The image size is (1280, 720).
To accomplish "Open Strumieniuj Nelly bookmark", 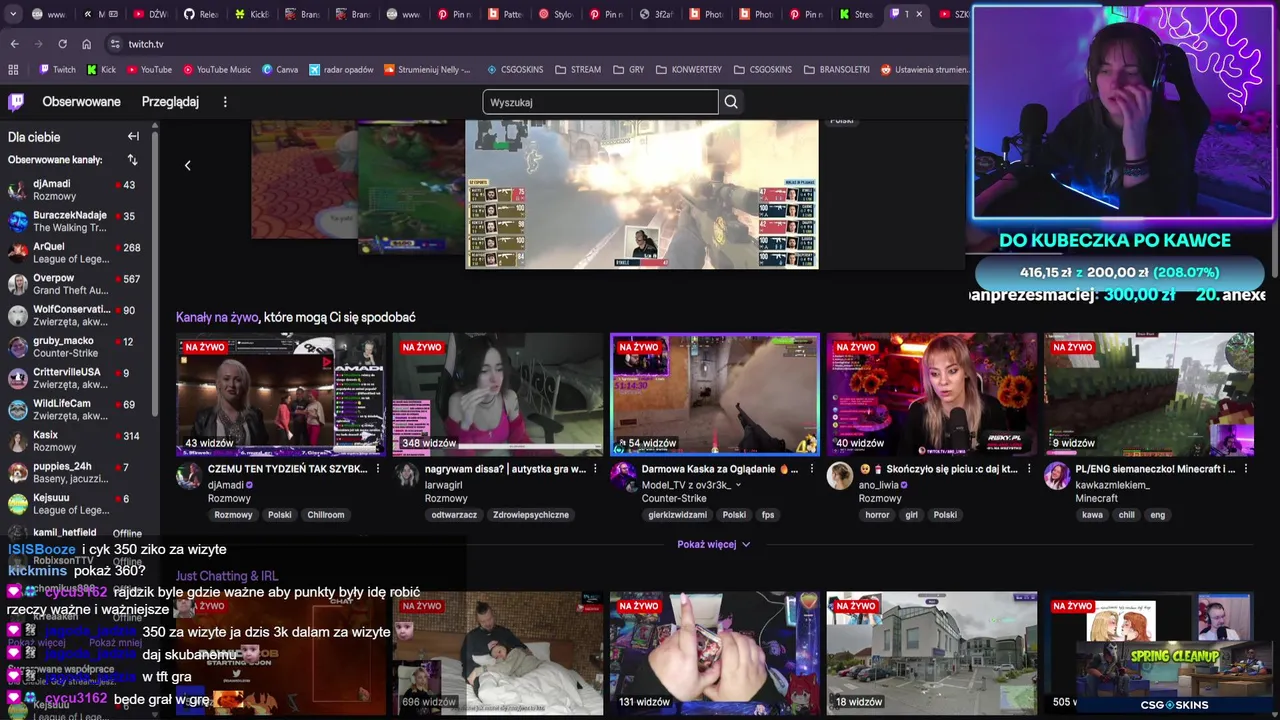I will tap(427, 70).
